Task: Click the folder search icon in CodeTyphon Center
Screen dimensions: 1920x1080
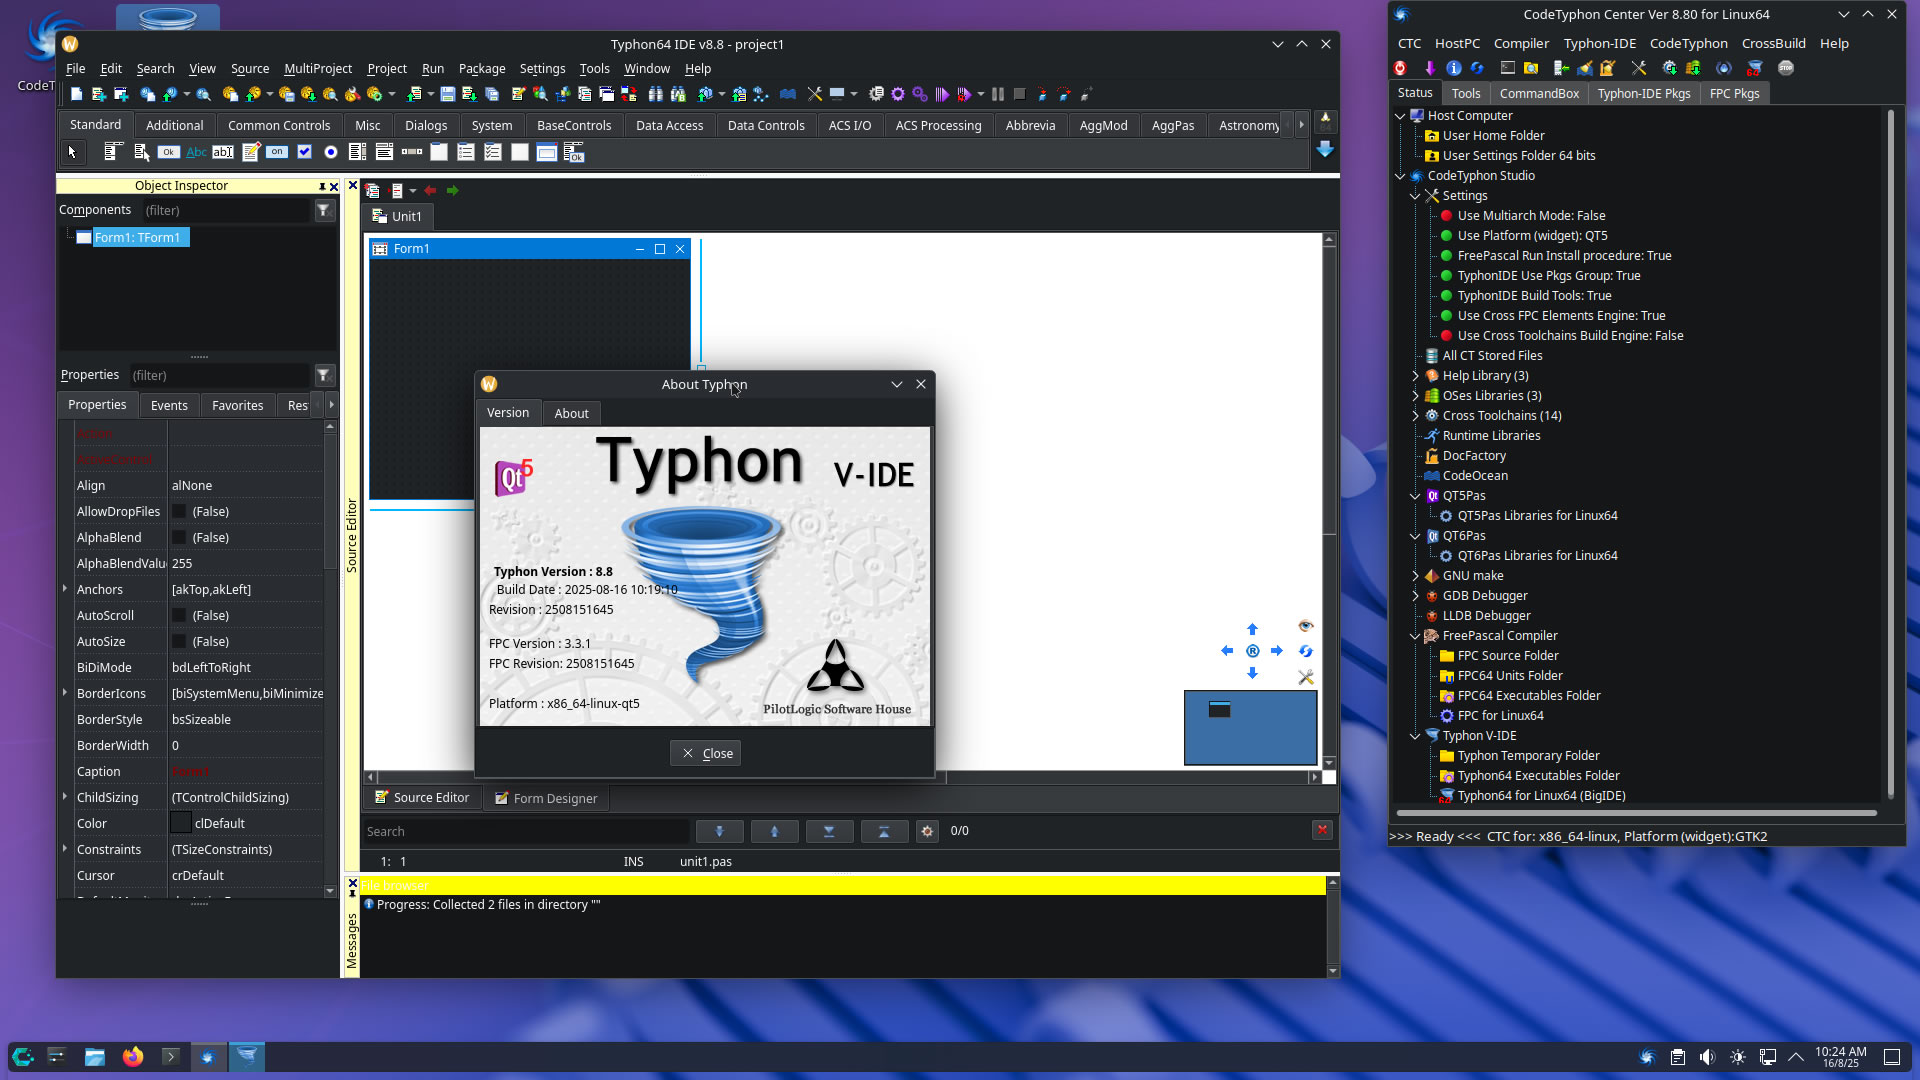Action: [1531, 68]
